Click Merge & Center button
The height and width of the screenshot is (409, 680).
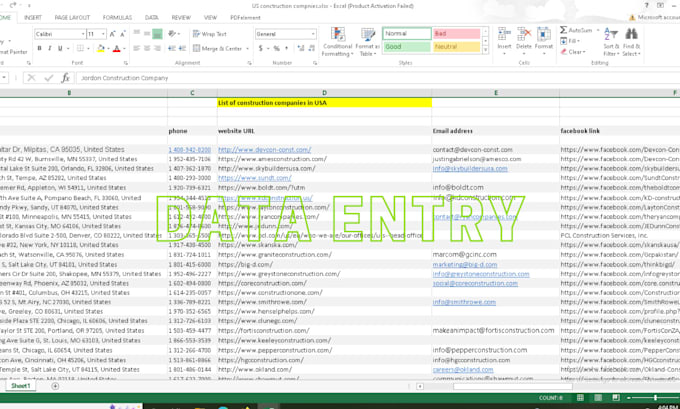pos(217,49)
